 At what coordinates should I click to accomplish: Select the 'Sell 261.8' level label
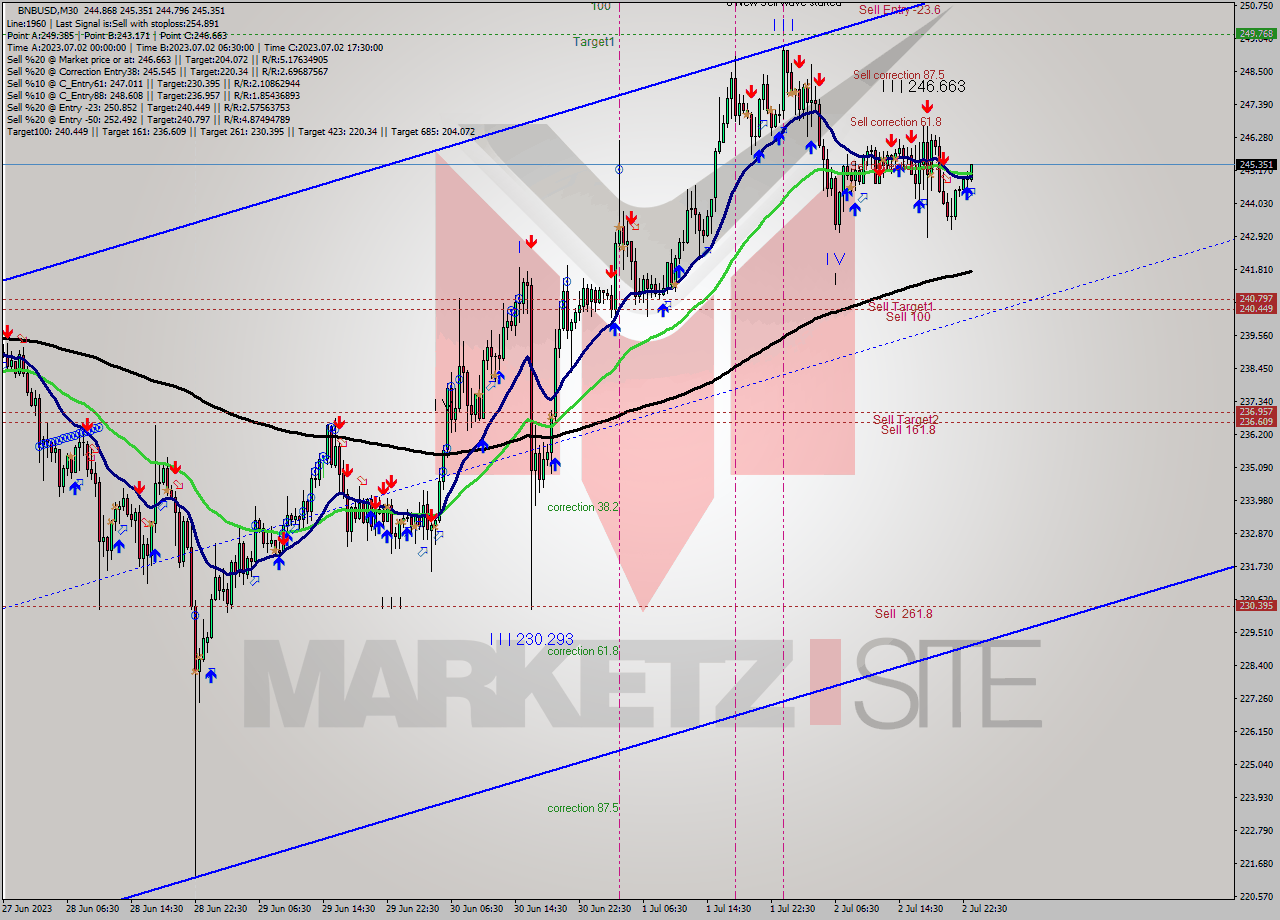[904, 614]
